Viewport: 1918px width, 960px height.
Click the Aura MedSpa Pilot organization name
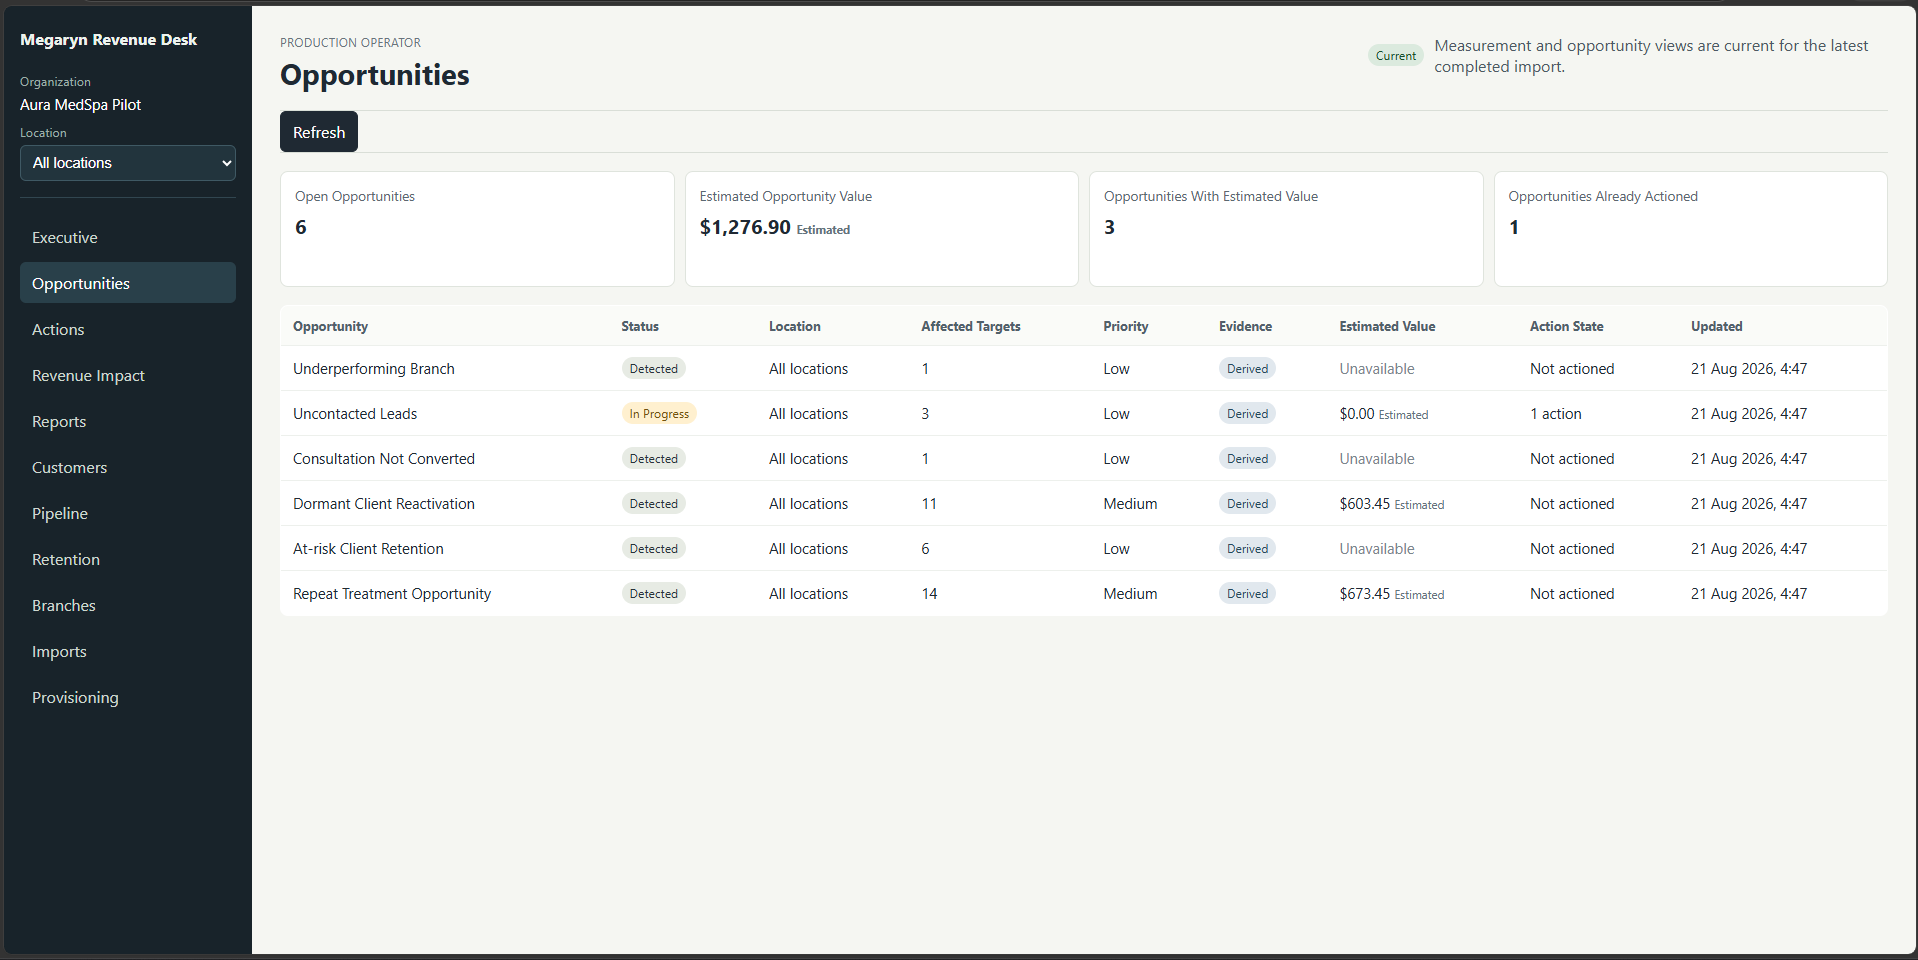(80, 105)
